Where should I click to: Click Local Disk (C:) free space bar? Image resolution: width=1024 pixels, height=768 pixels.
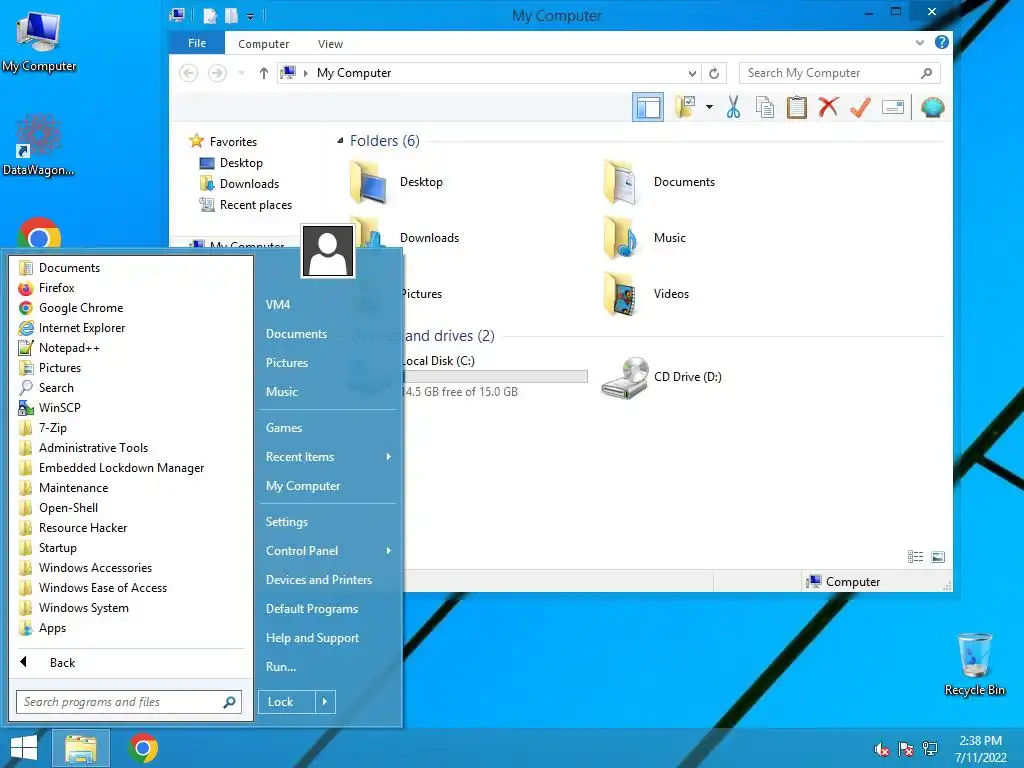tap(495, 377)
